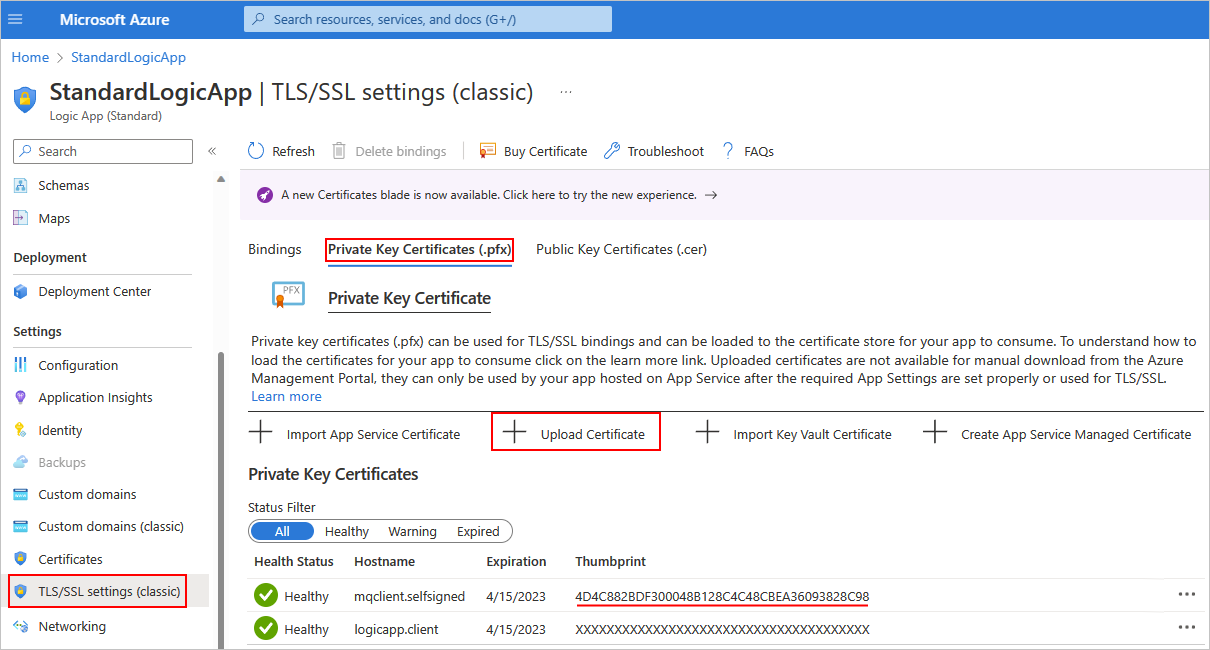
Task: Open the Azure portal hamburger menu
Action: pos(15,19)
